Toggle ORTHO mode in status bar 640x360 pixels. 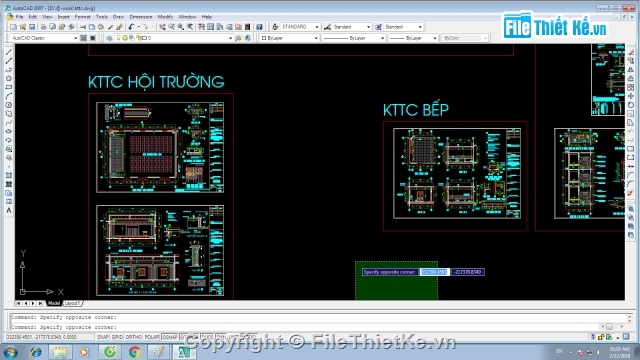pos(133,337)
